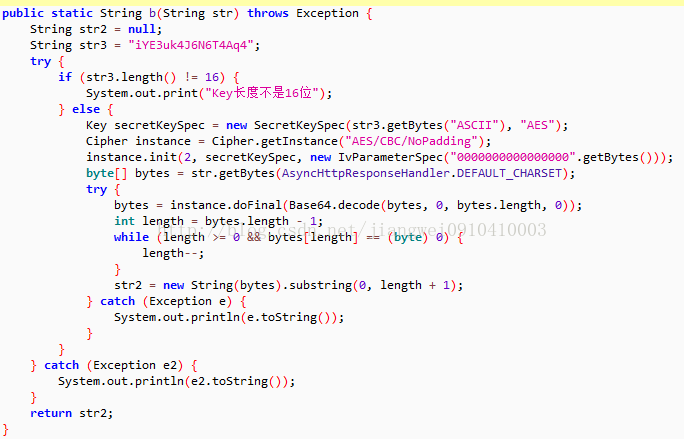
Task: Click the "0000000000000000" IV string
Action: (x=513, y=157)
